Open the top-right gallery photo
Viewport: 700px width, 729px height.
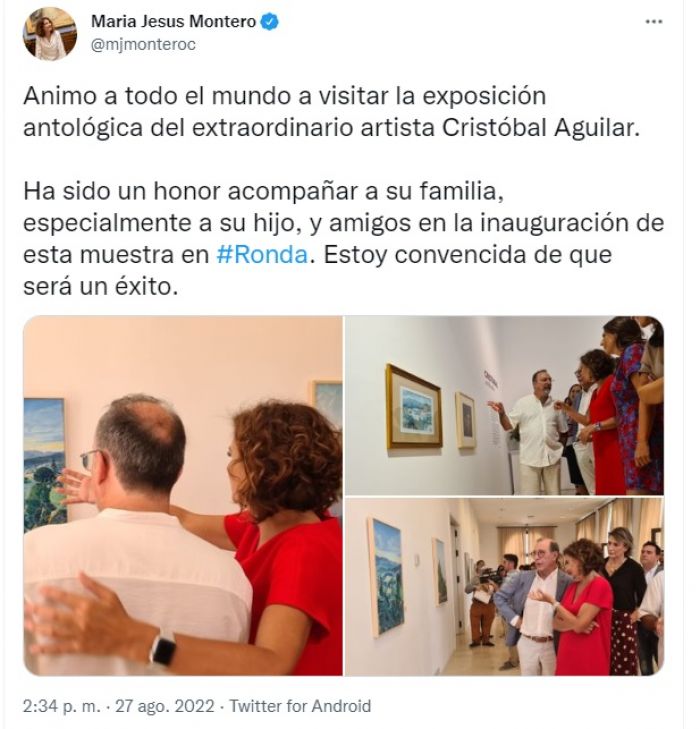[x=504, y=405]
